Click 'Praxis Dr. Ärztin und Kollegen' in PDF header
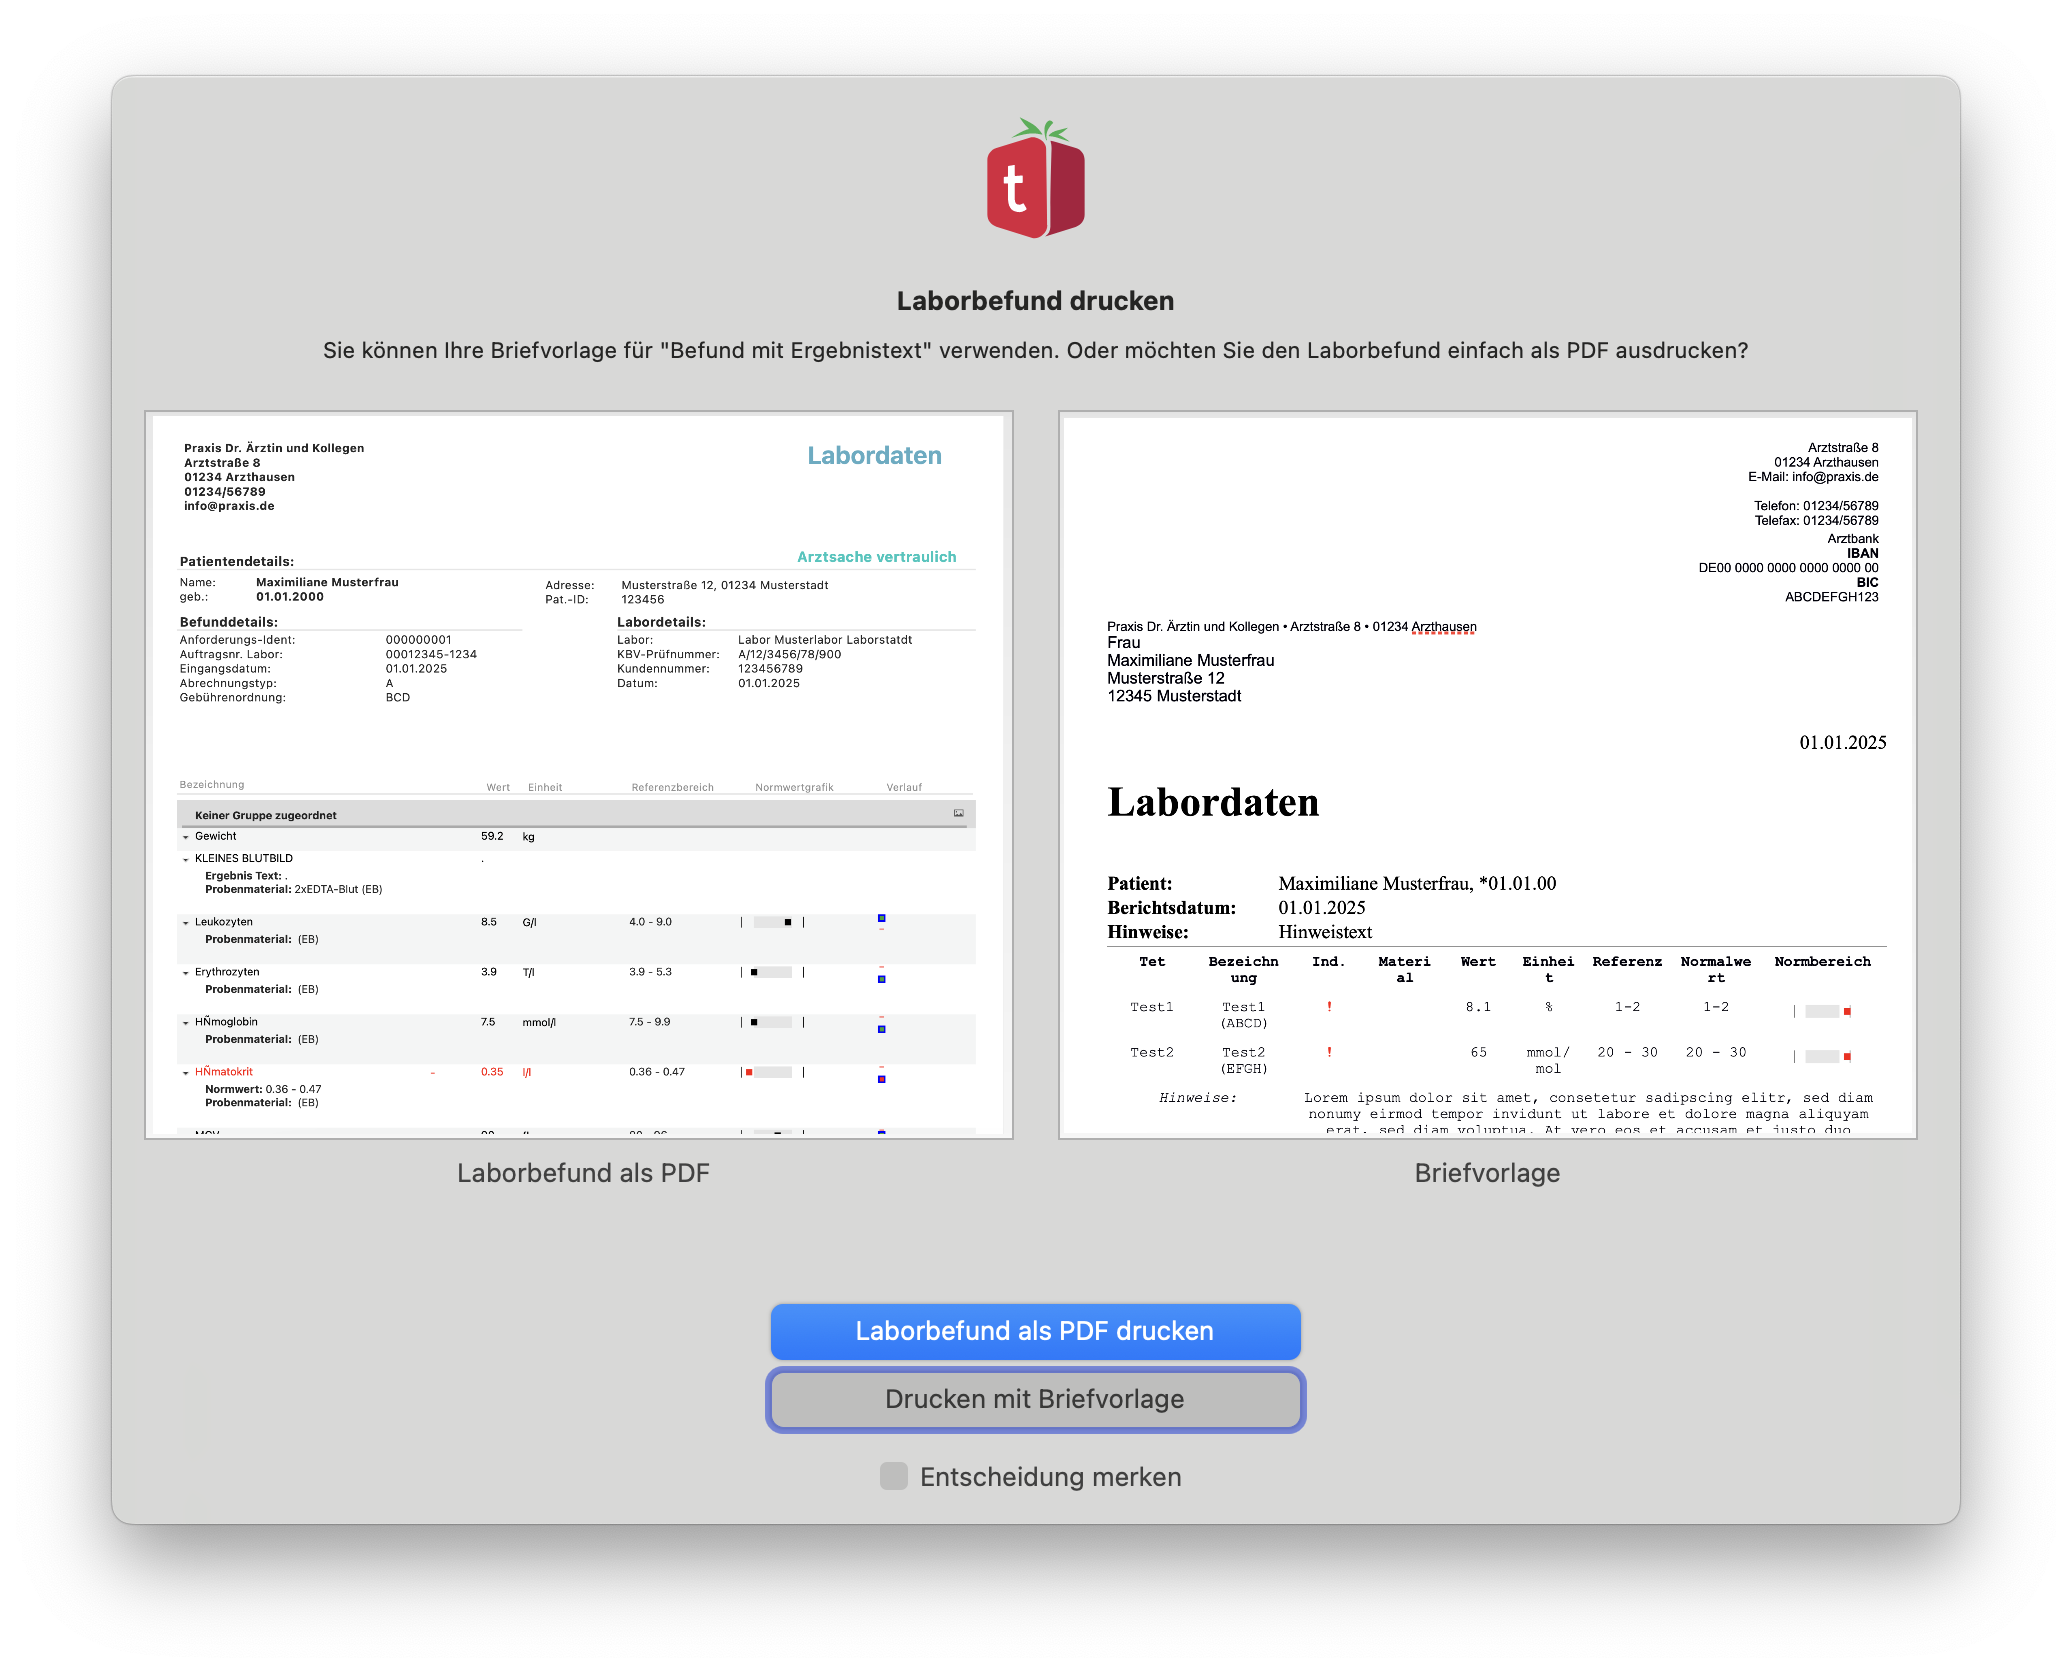 pyautogui.click(x=274, y=448)
